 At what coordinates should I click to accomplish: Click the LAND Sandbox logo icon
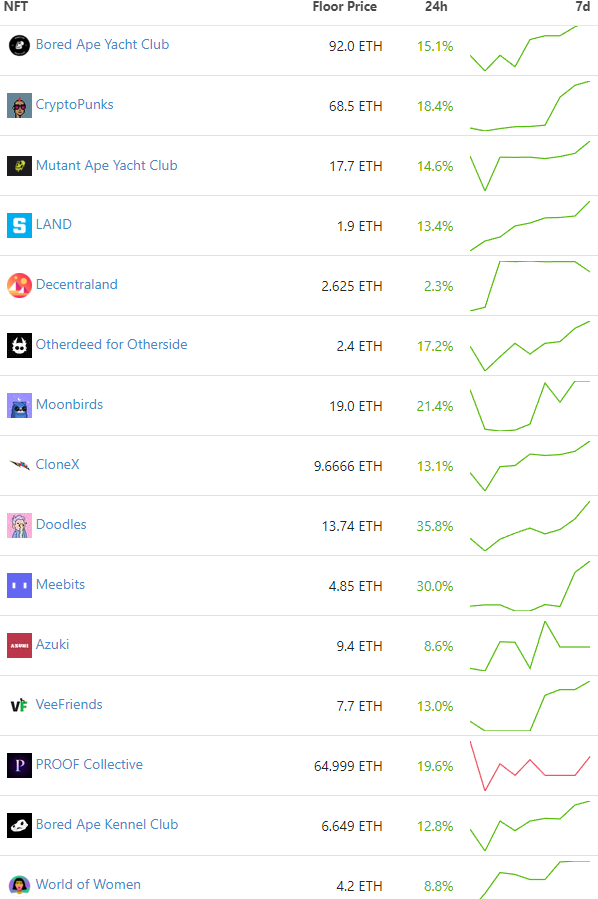pos(19,225)
